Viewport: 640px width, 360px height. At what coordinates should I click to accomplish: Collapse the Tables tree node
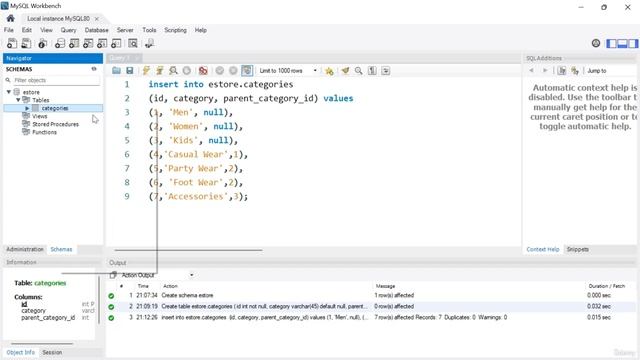18,100
